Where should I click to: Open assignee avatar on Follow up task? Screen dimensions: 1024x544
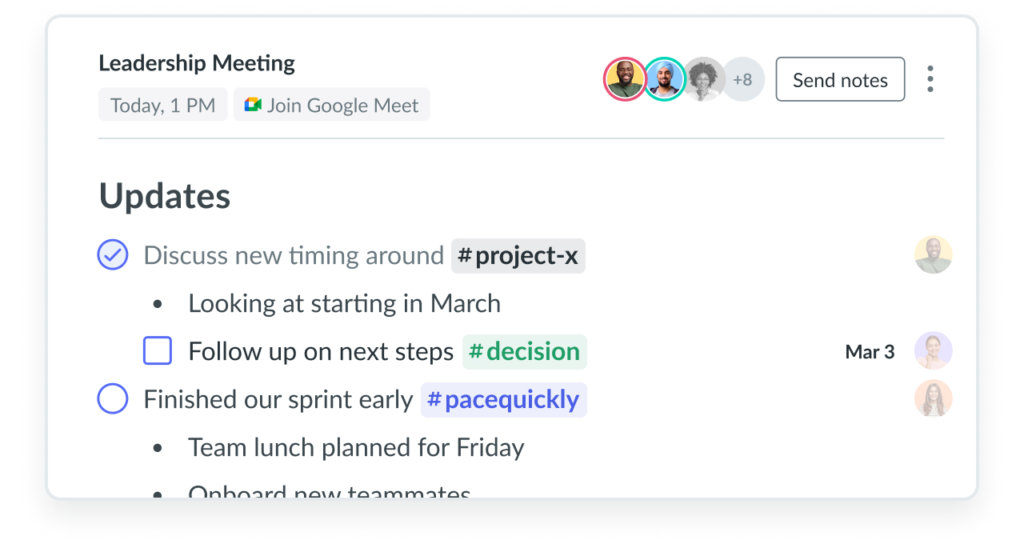pos(933,351)
